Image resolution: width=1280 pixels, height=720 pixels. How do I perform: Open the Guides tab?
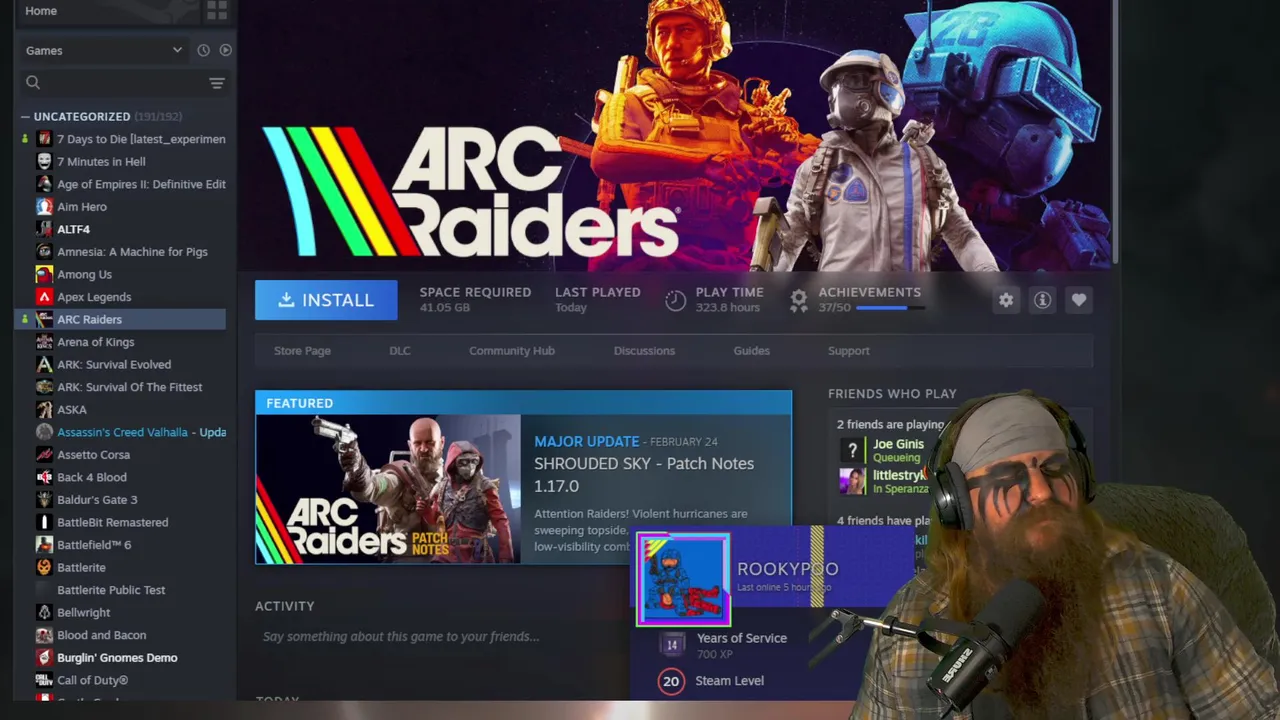pos(751,351)
